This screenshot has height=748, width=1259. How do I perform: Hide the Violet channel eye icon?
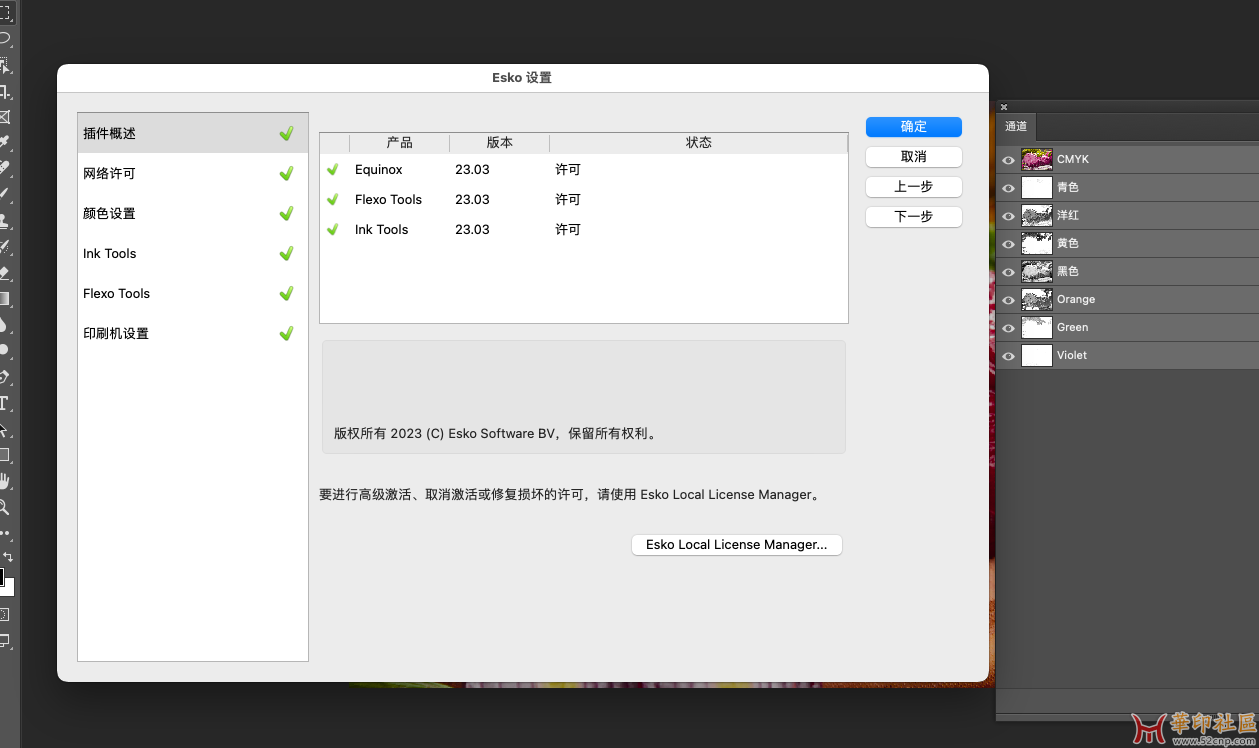pyautogui.click(x=1008, y=356)
